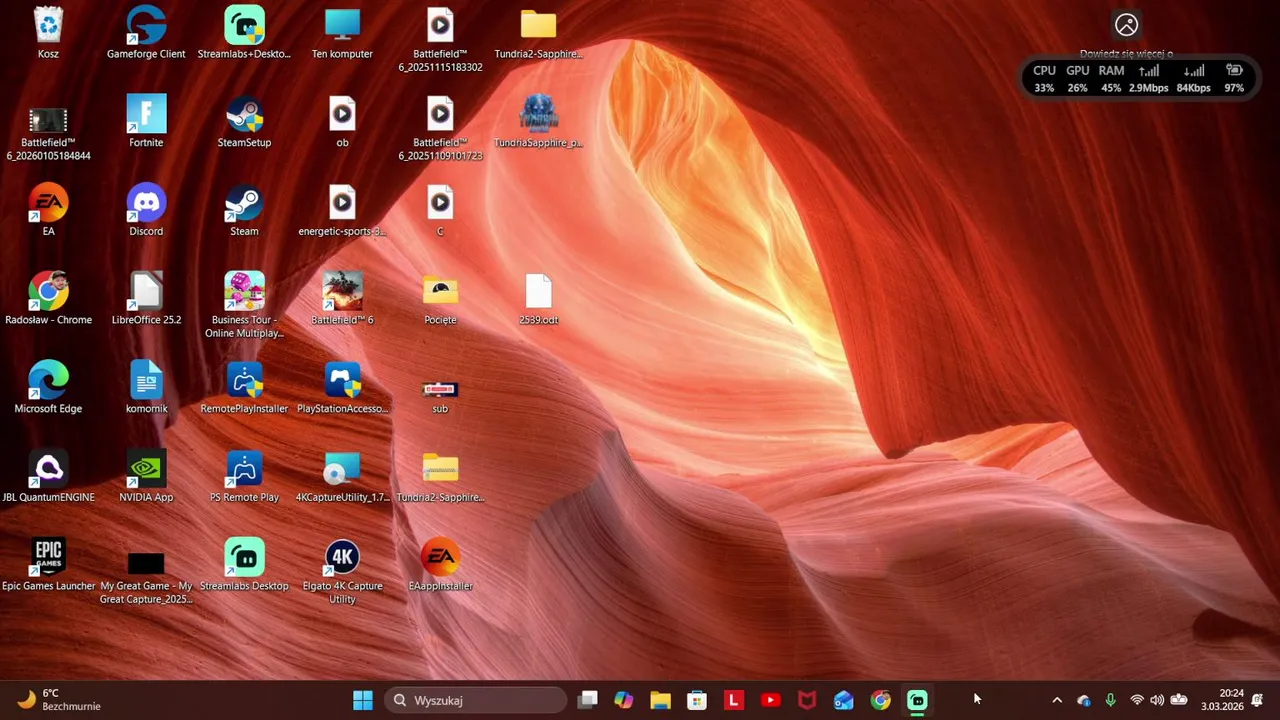Click the microphone tray icon
This screenshot has width=1280, height=720.
1110,700
